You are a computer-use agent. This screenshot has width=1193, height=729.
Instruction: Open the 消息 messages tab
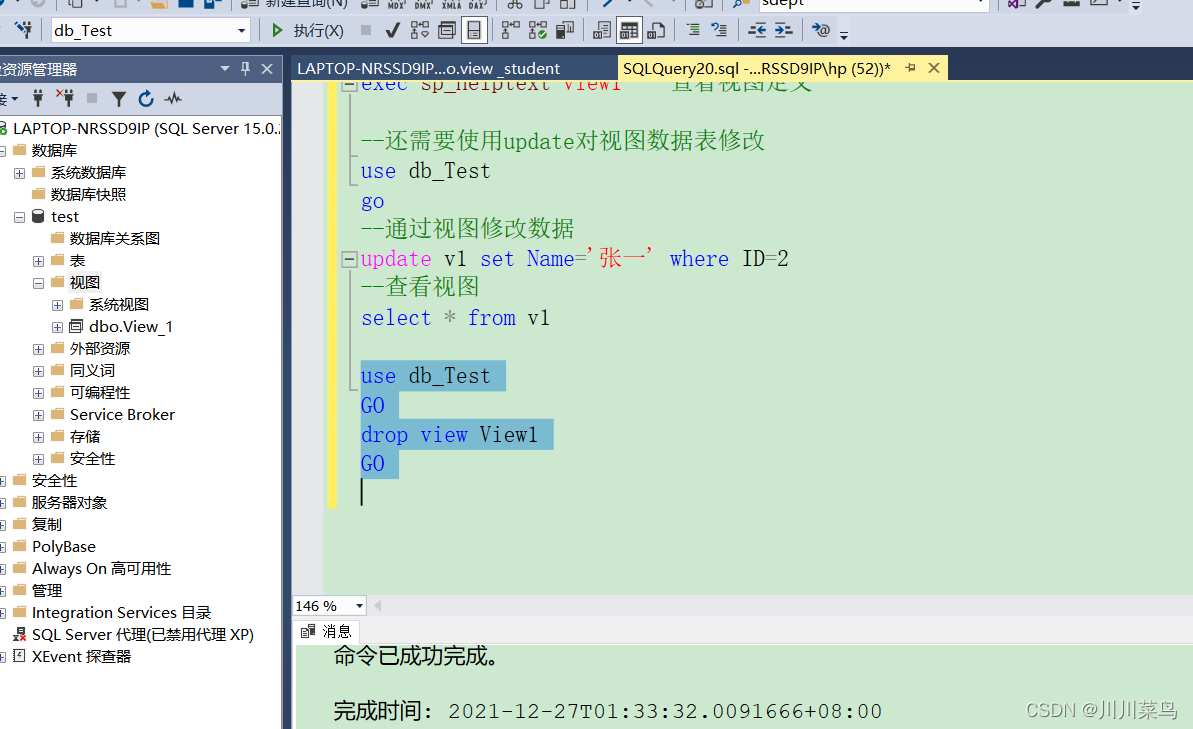coord(327,632)
